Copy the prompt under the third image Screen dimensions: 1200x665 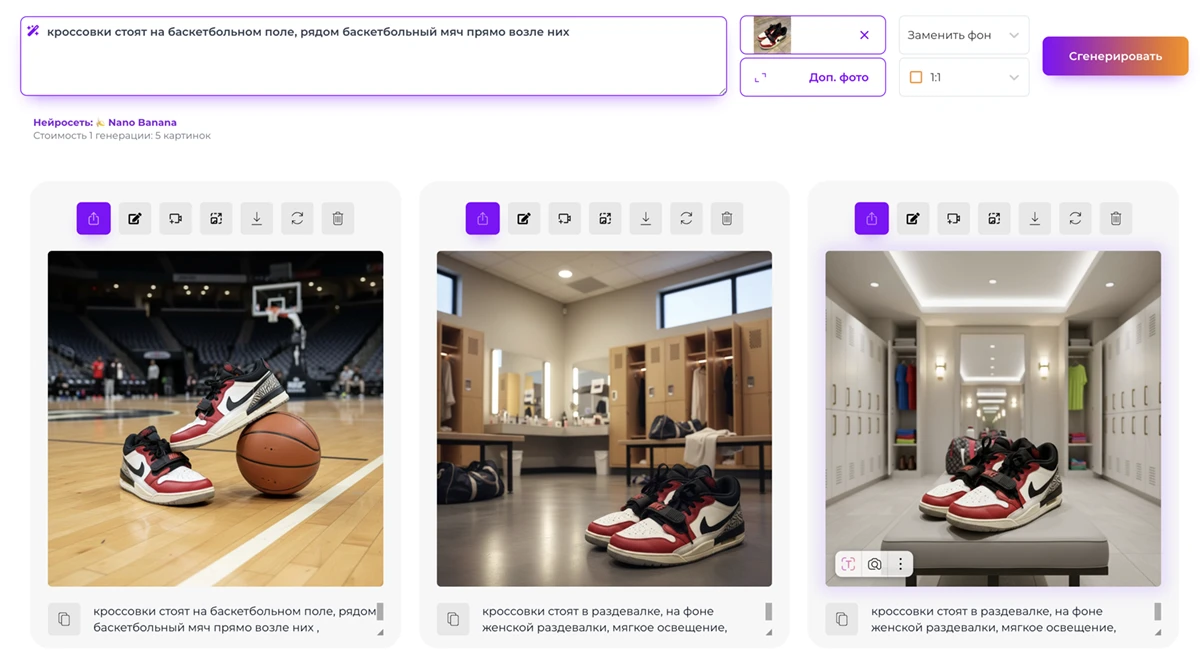pyautogui.click(x=841, y=619)
